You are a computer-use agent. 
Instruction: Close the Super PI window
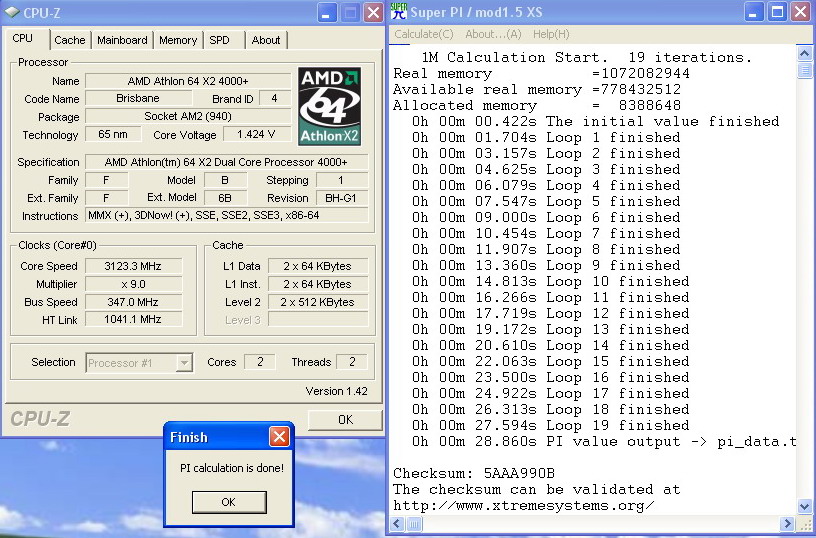click(x=801, y=11)
